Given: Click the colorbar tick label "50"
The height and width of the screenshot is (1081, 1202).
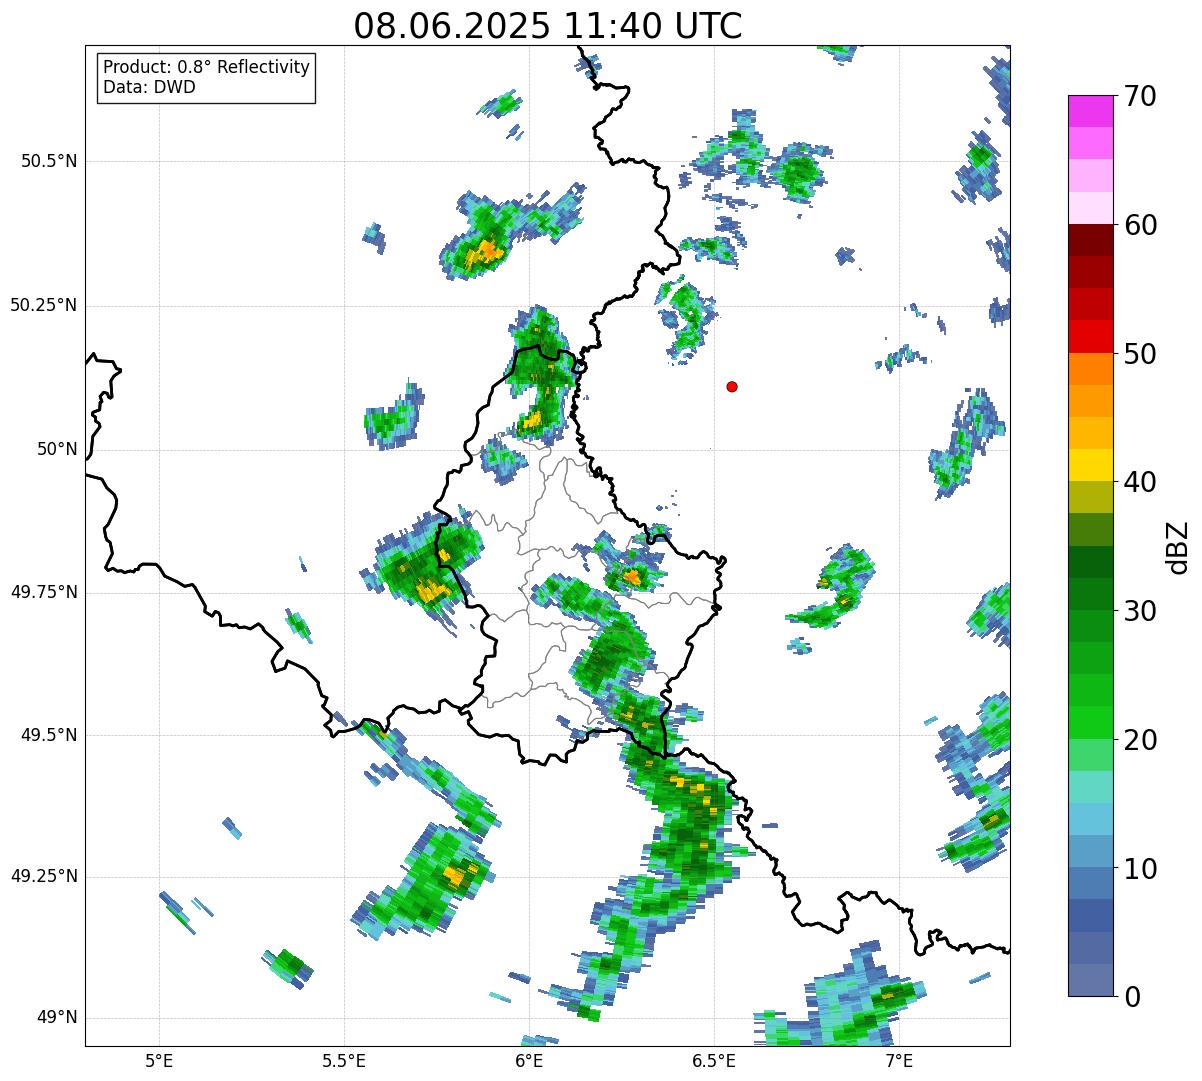Looking at the screenshot, I should pyautogui.click(x=1140, y=354).
